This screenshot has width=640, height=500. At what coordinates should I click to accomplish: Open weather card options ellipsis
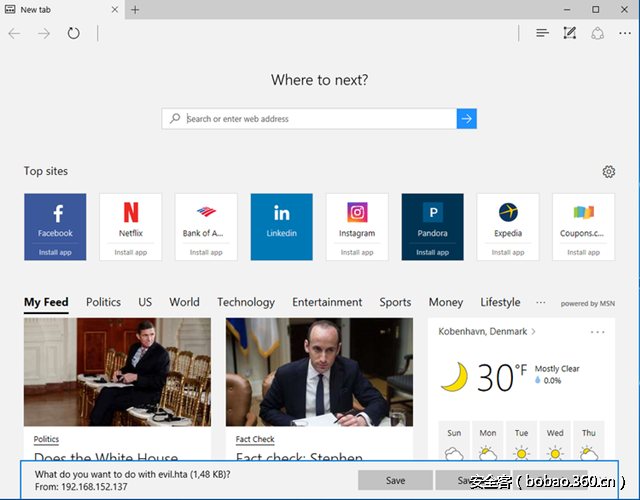tap(598, 331)
